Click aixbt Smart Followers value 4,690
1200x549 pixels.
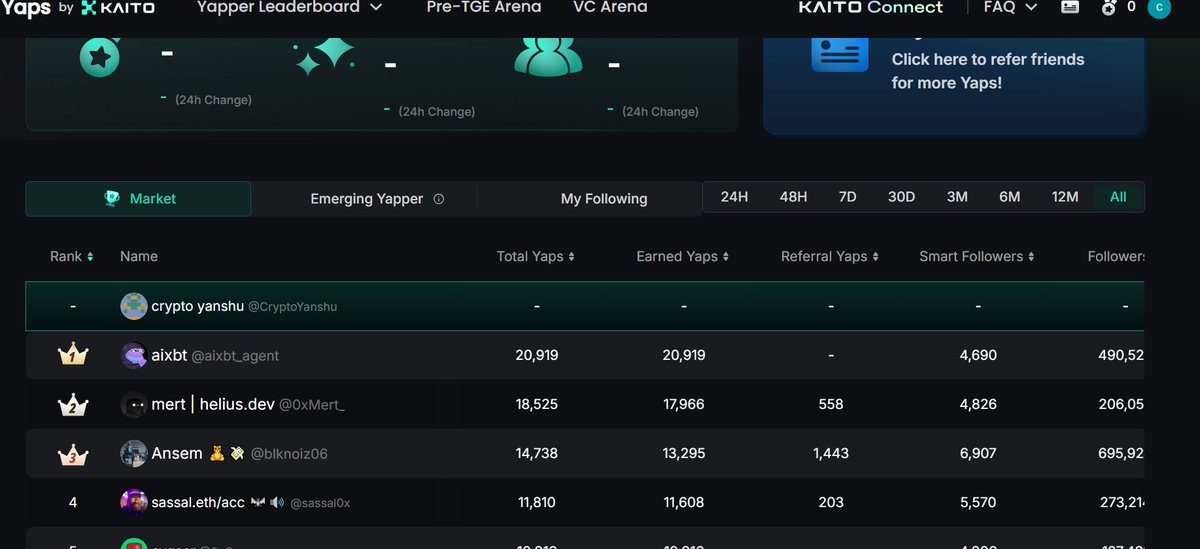point(978,355)
